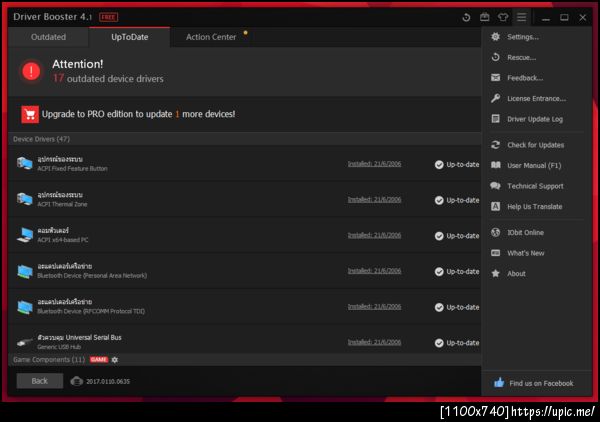600x422 pixels.
Task: Click the Facebook thumbs-up icon
Action: [x=499, y=383]
